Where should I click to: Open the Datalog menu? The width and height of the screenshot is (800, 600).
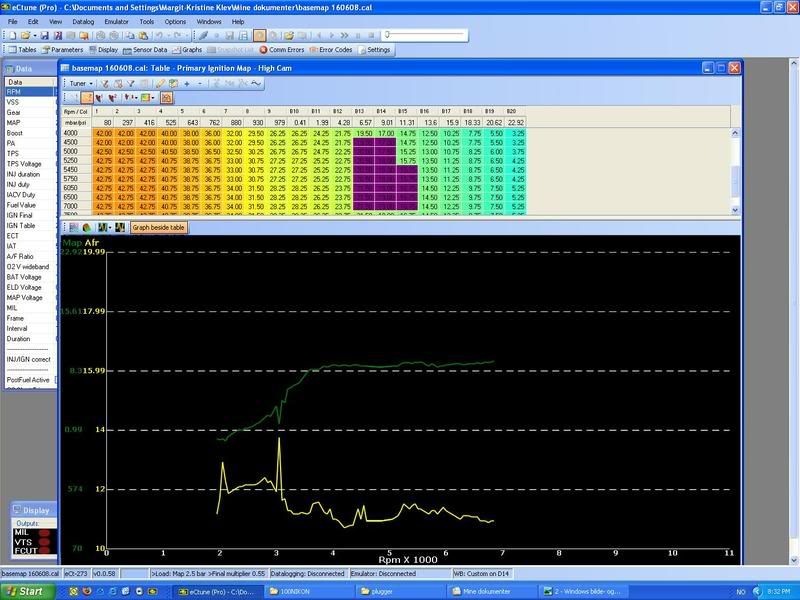tap(83, 21)
